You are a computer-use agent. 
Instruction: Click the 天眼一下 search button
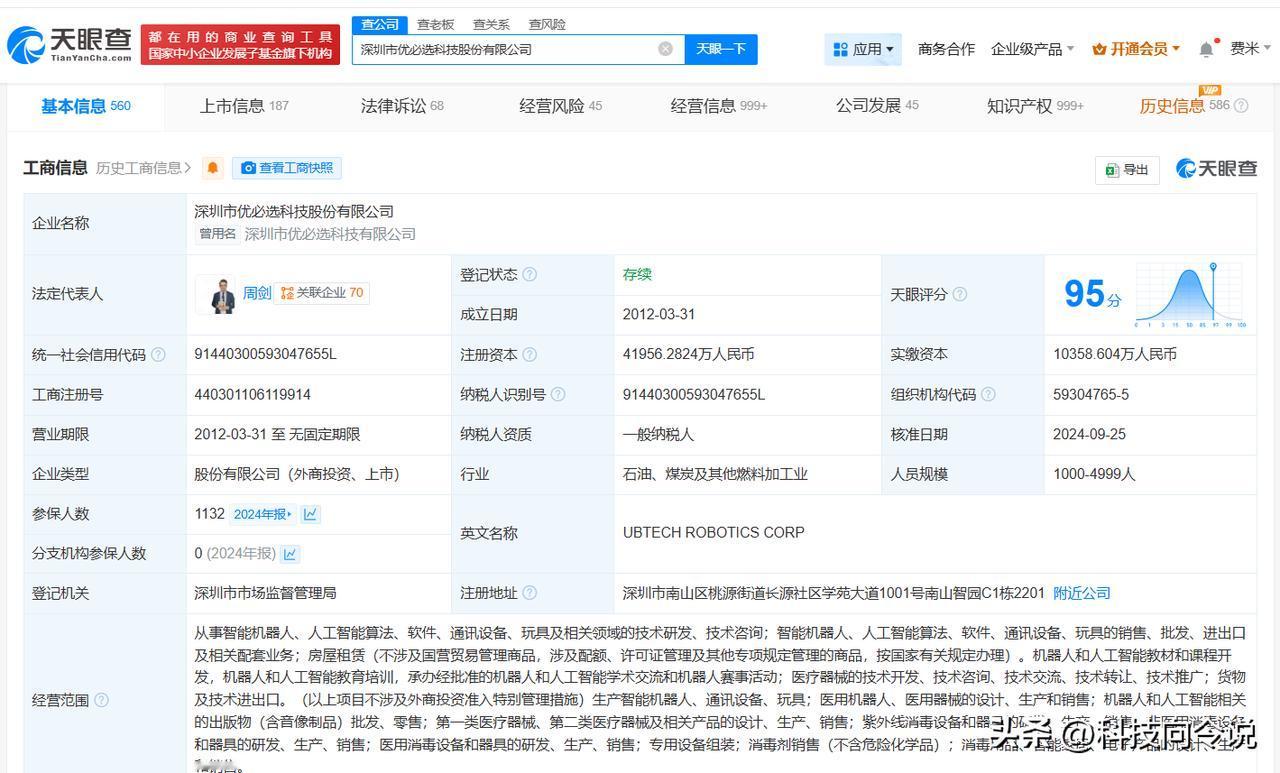[x=721, y=49]
